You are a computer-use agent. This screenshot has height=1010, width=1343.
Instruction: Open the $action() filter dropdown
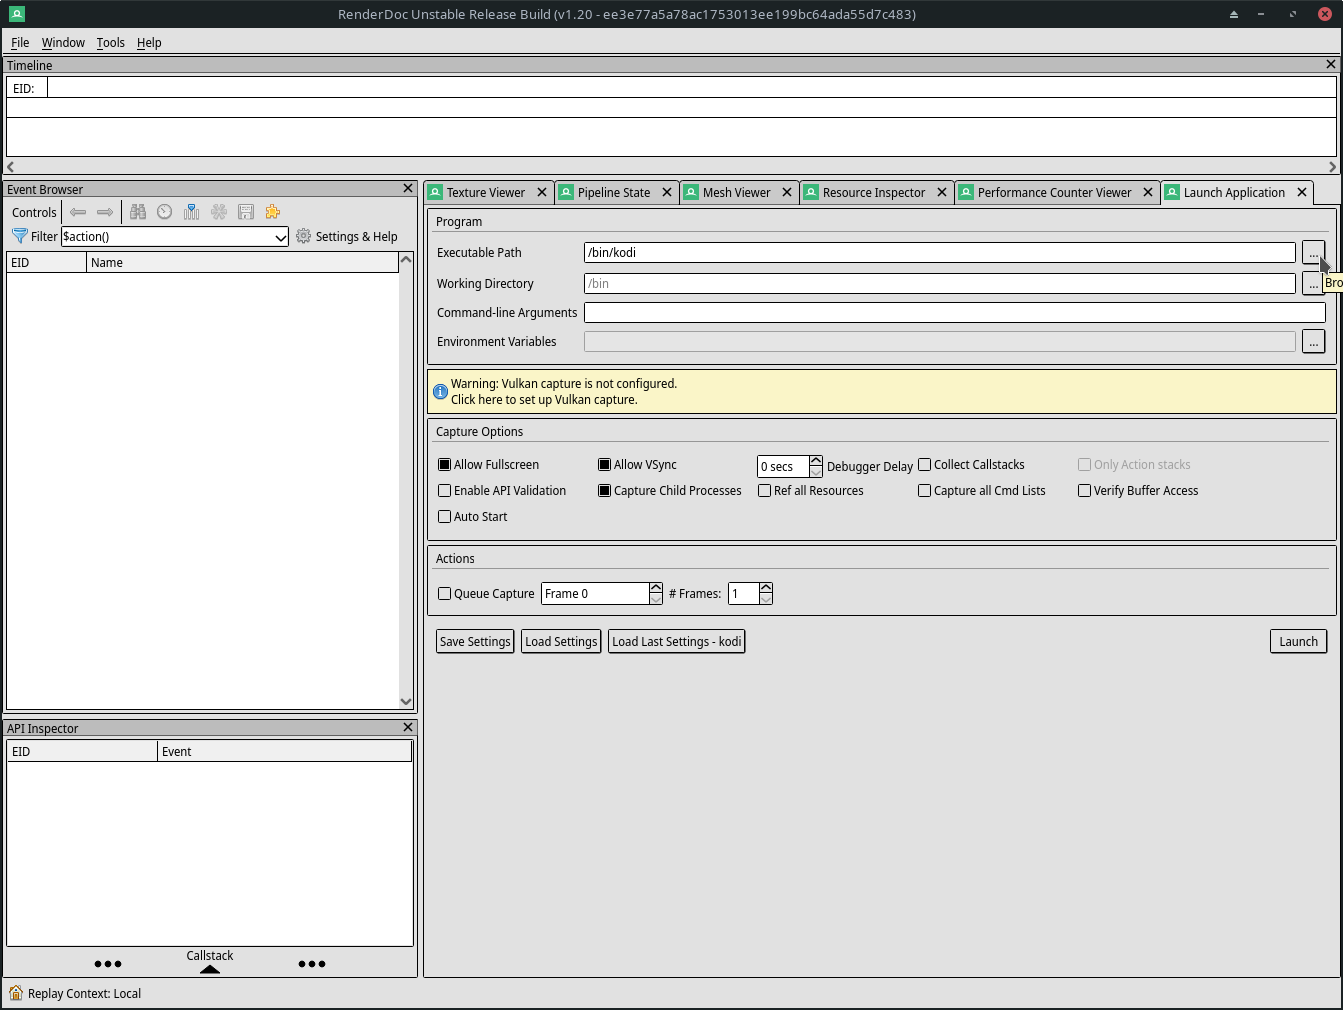(x=281, y=237)
